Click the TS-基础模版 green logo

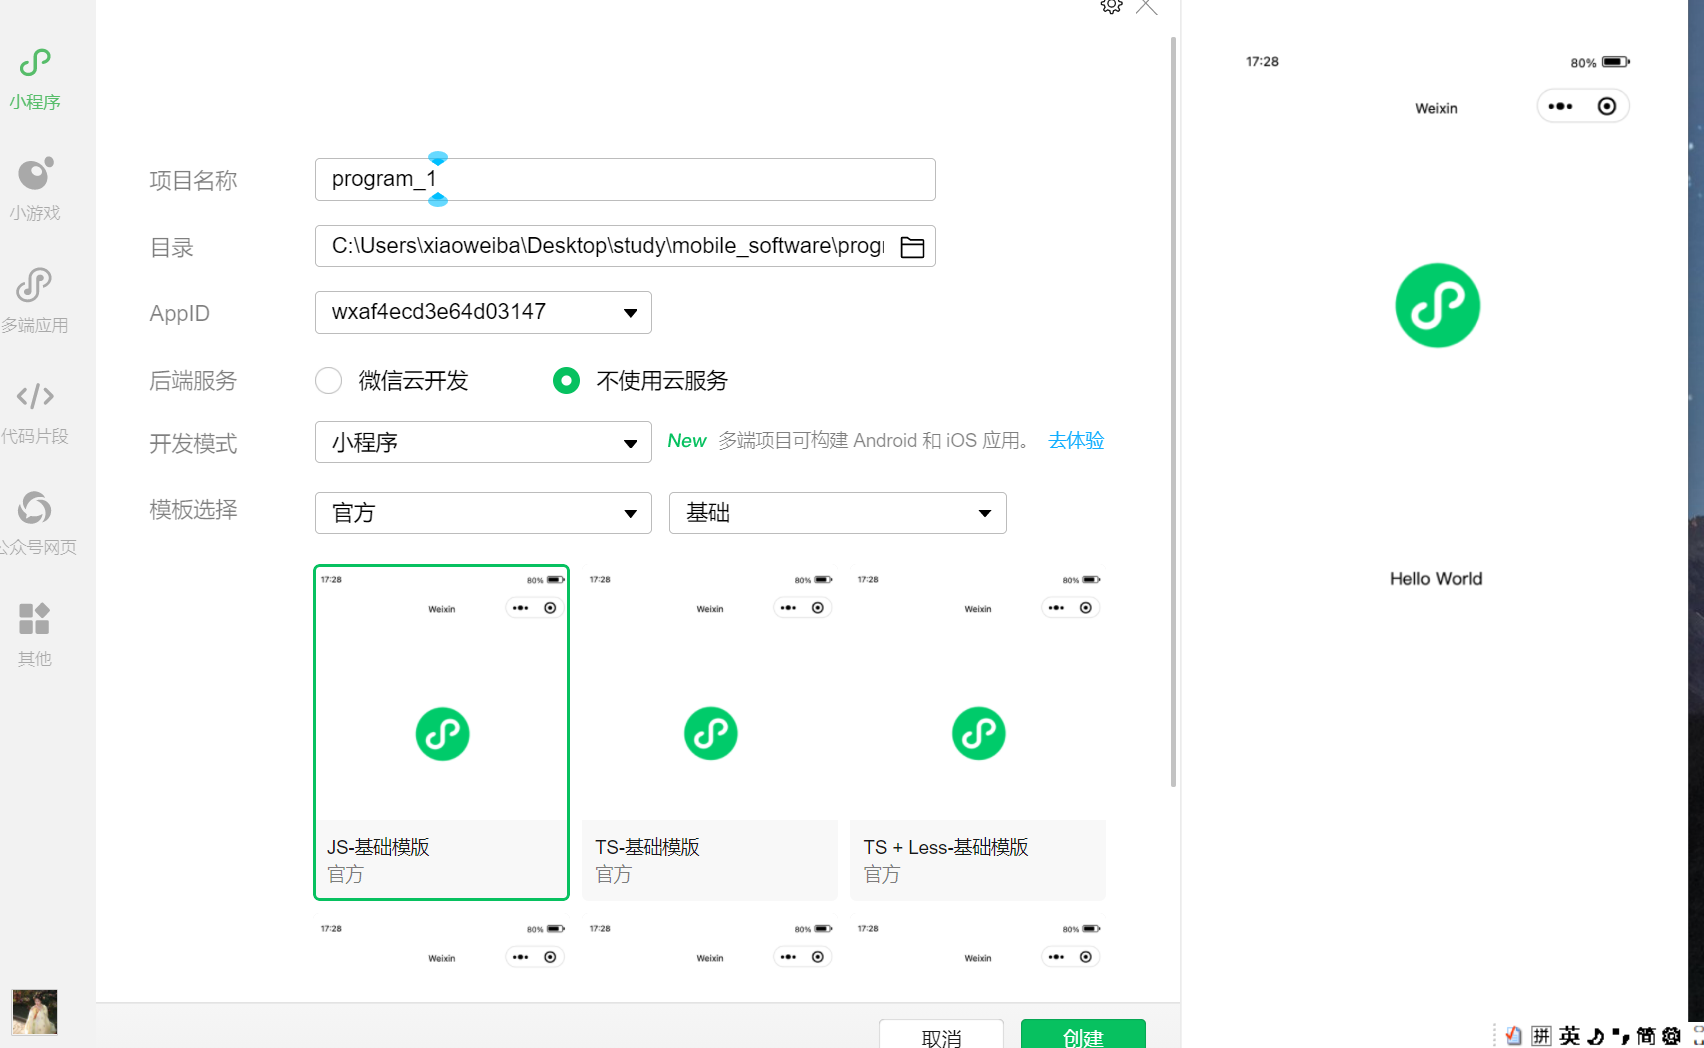tap(711, 734)
